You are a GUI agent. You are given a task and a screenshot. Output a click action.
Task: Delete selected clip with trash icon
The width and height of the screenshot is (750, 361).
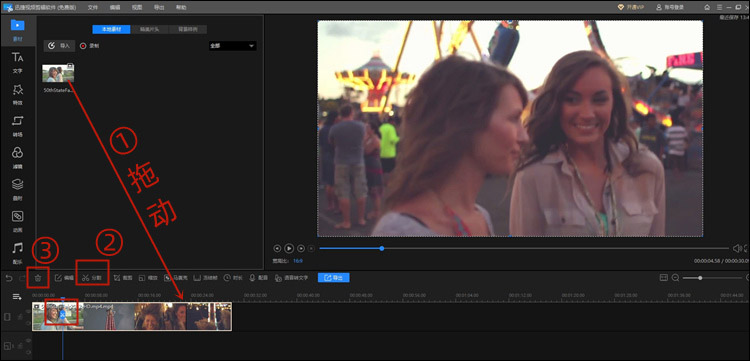[38, 278]
